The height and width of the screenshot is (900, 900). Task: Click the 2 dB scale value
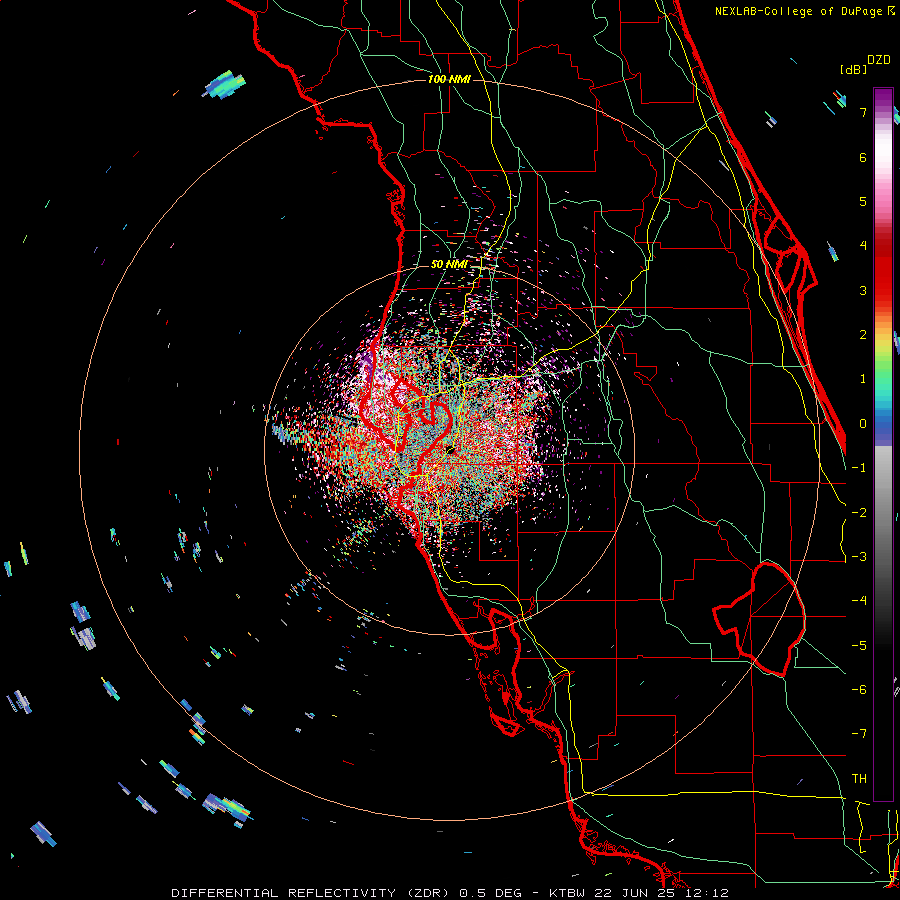(863, 335)
